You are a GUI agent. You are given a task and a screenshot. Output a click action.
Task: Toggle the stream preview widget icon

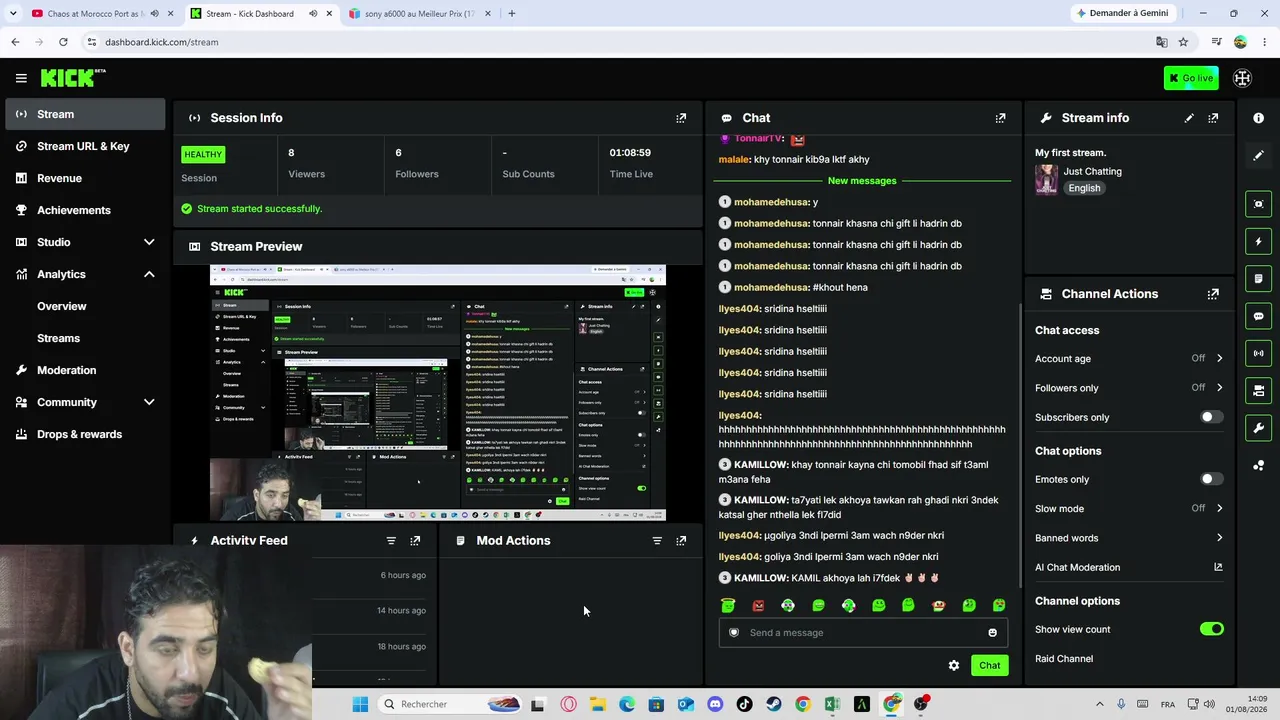[1258, 204]
